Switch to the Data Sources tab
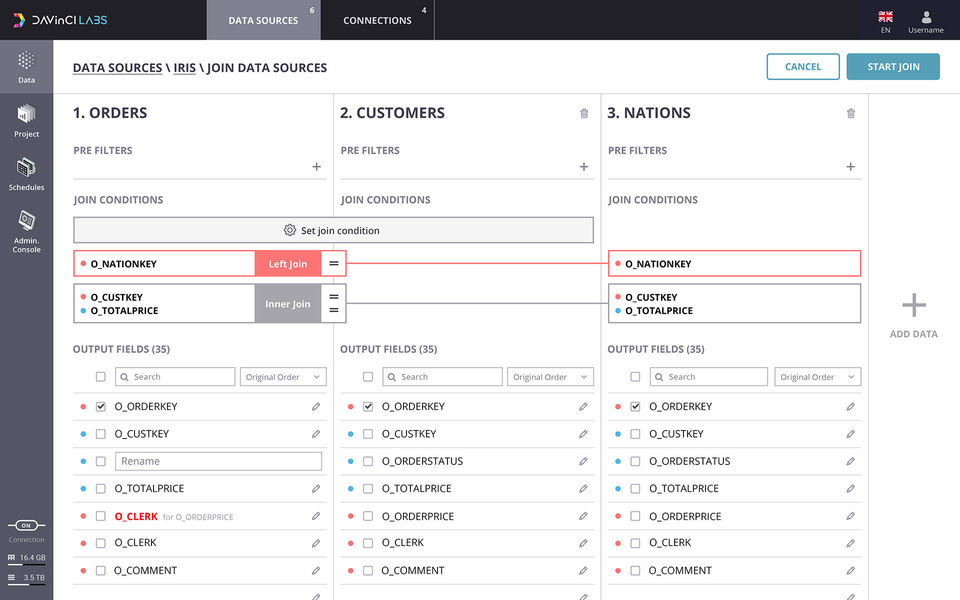Image resolution: width=960 pixels, height=600 pixels. pyautogui.click(x=263, y=20)
